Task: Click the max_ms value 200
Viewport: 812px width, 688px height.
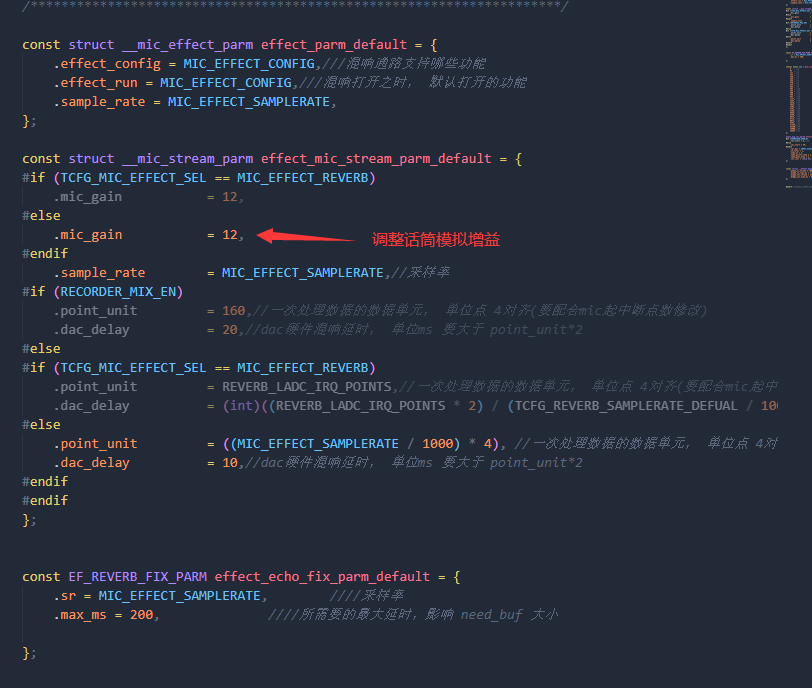Action: click(x=141, y=615)
